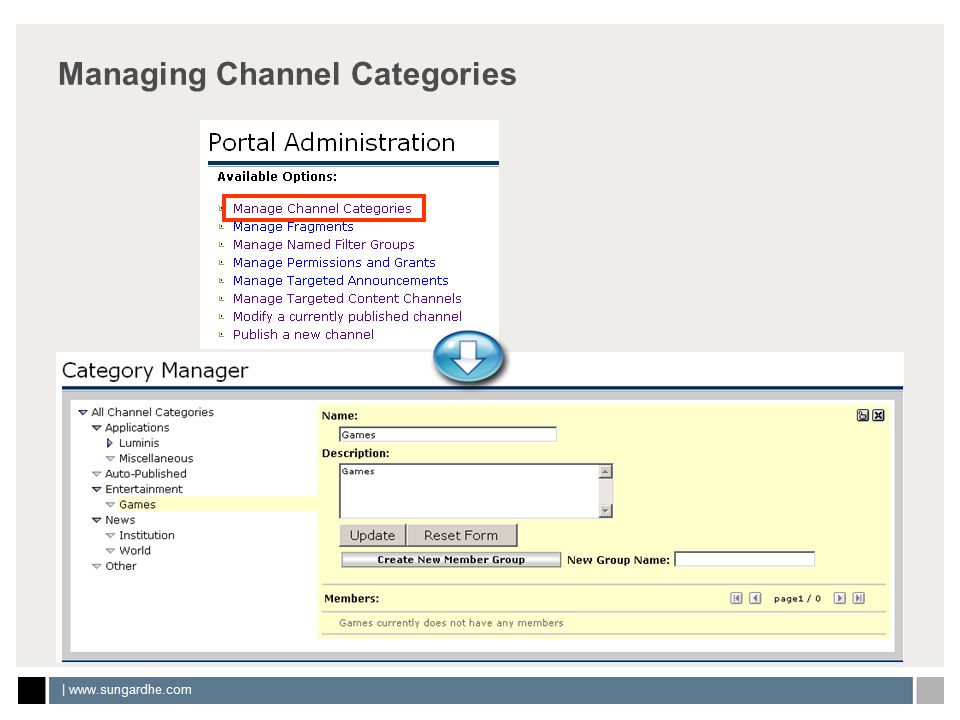960x720 pixels.
Task: Go to last page of members
Action: point(858,598)
